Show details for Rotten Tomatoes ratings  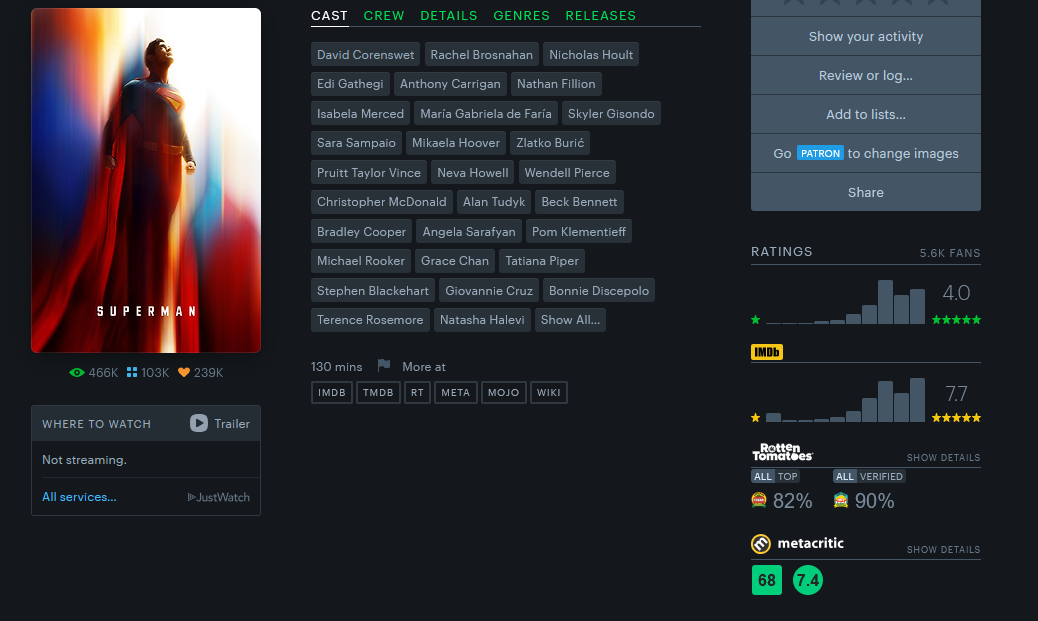pyautogui.click(x=943, y=458)
